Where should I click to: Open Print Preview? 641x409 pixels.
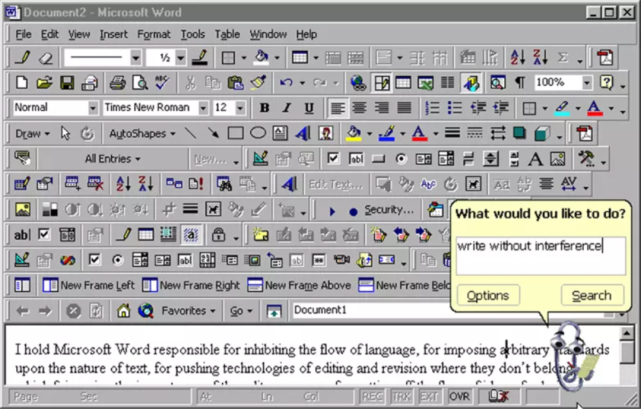[140, 83]
